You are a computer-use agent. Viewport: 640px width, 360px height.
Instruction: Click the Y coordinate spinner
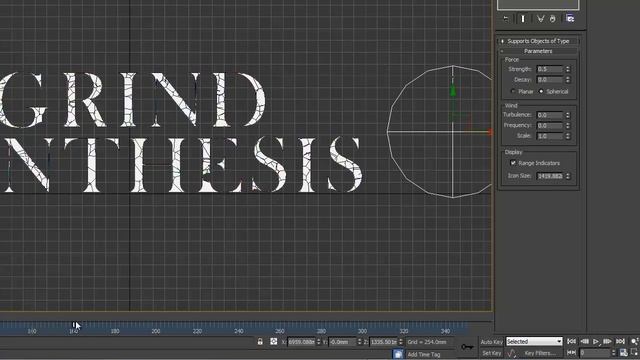click(x=360, y=342)
